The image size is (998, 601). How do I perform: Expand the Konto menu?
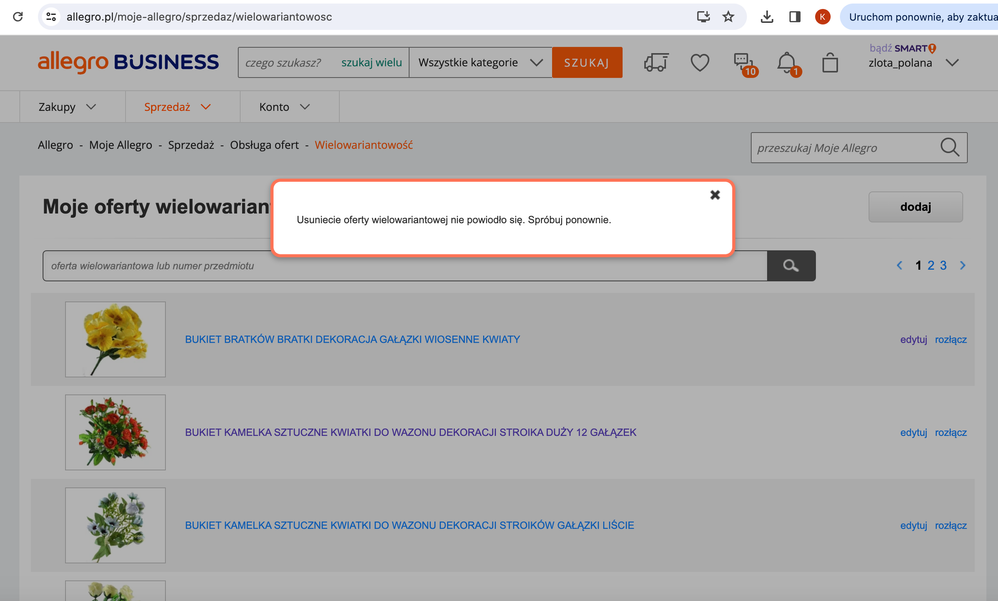(285, 107)
